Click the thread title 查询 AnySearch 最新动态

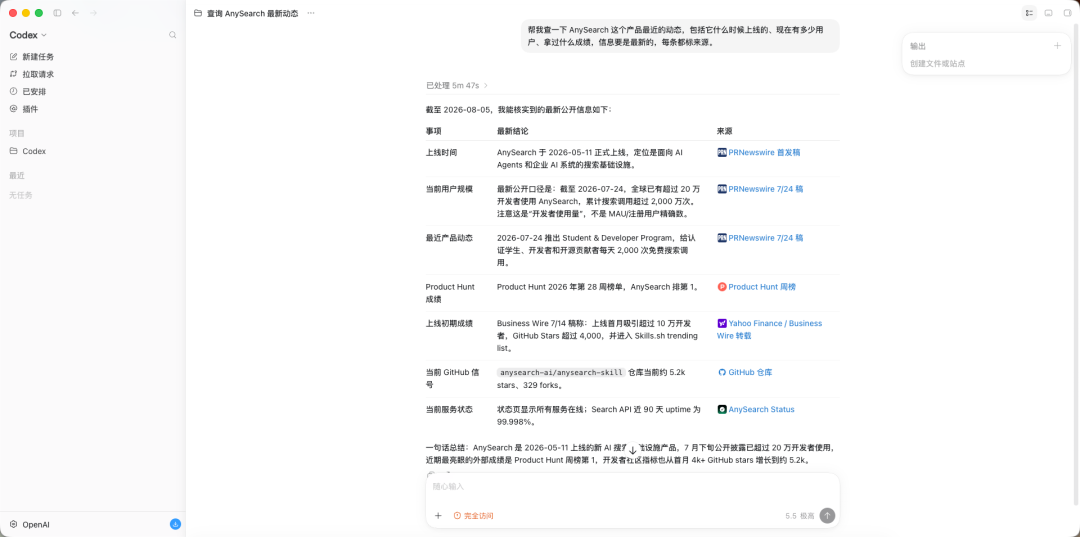[x=252, y=13]
